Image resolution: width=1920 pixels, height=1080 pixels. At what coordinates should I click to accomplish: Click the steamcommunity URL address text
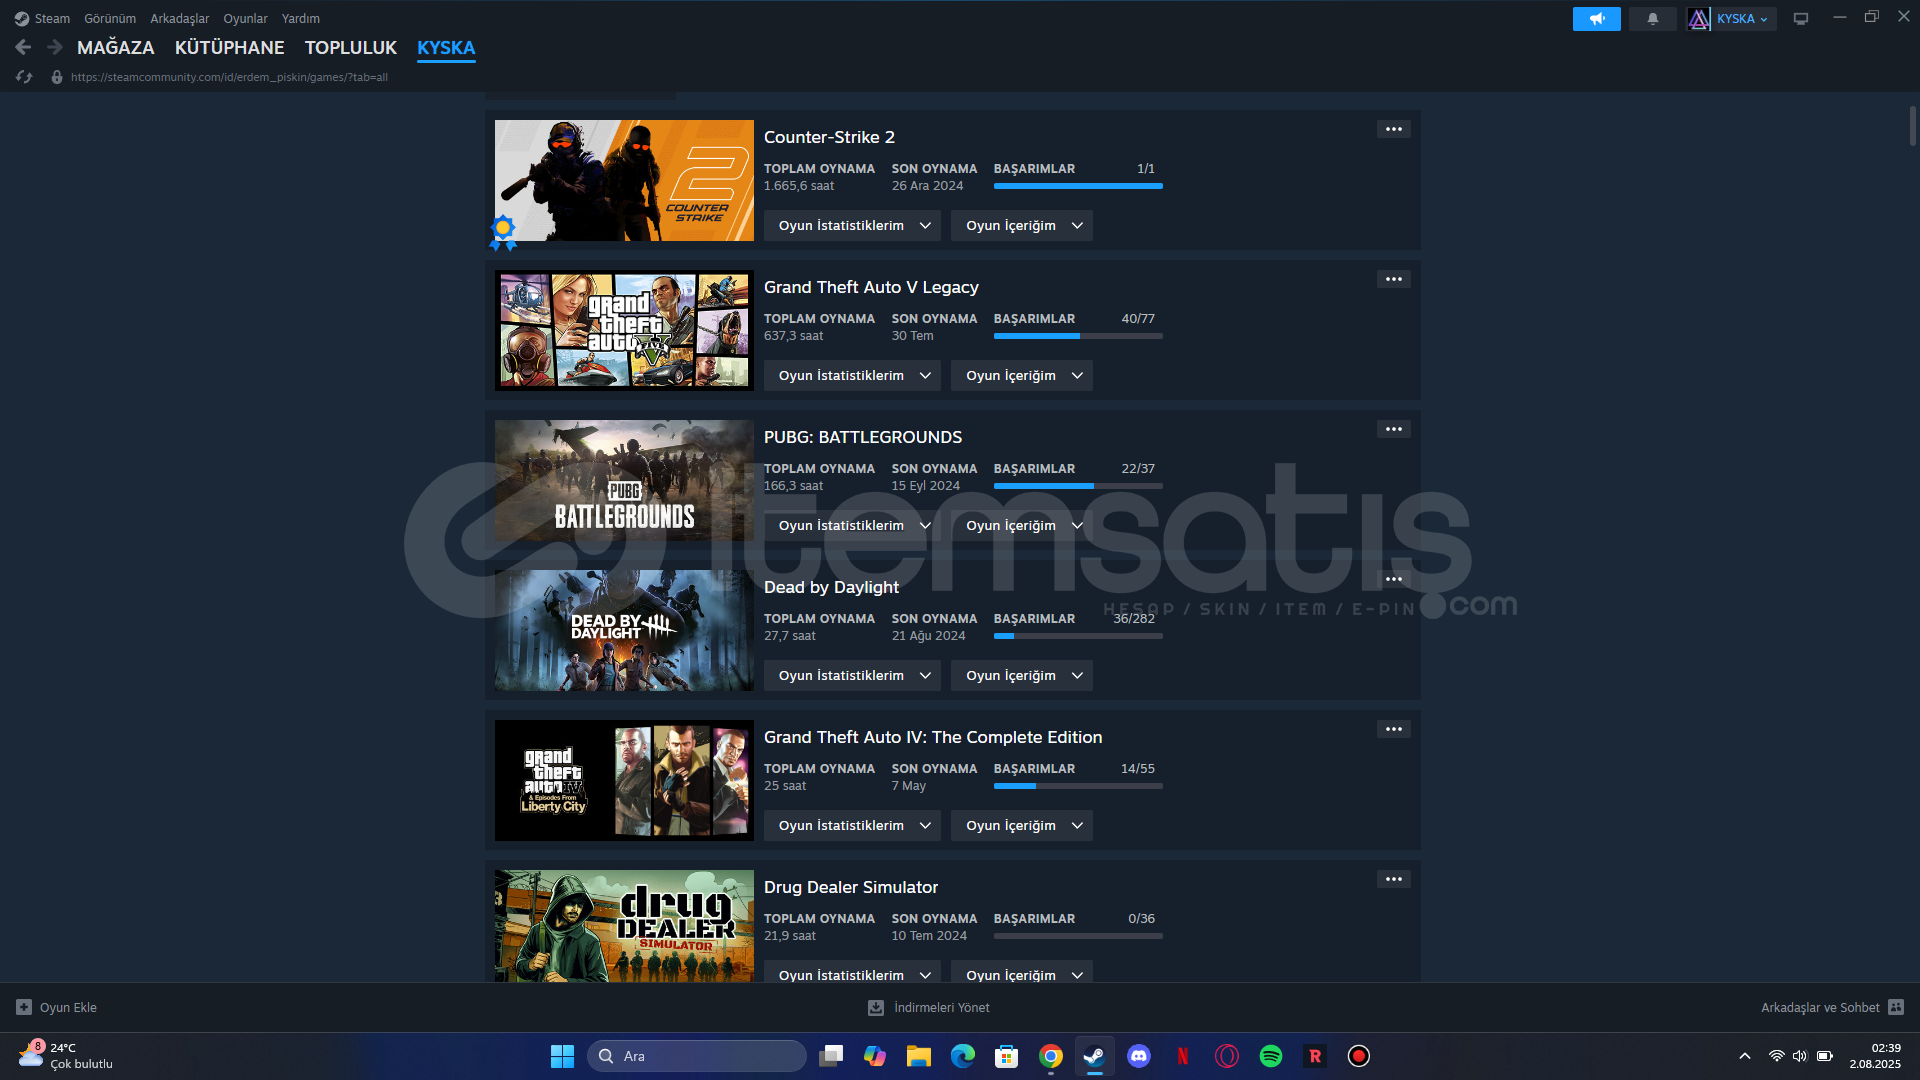coord(229,77)
